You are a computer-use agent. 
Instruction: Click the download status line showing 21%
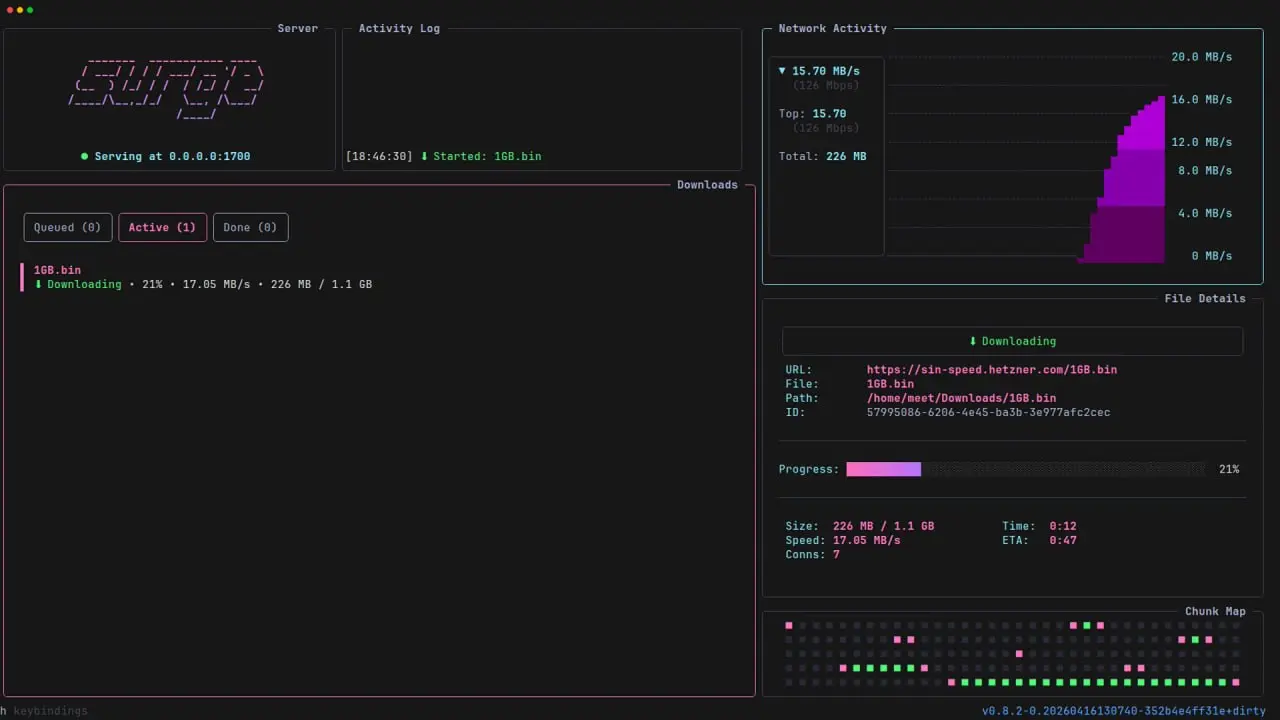click(x=203, y=284)
